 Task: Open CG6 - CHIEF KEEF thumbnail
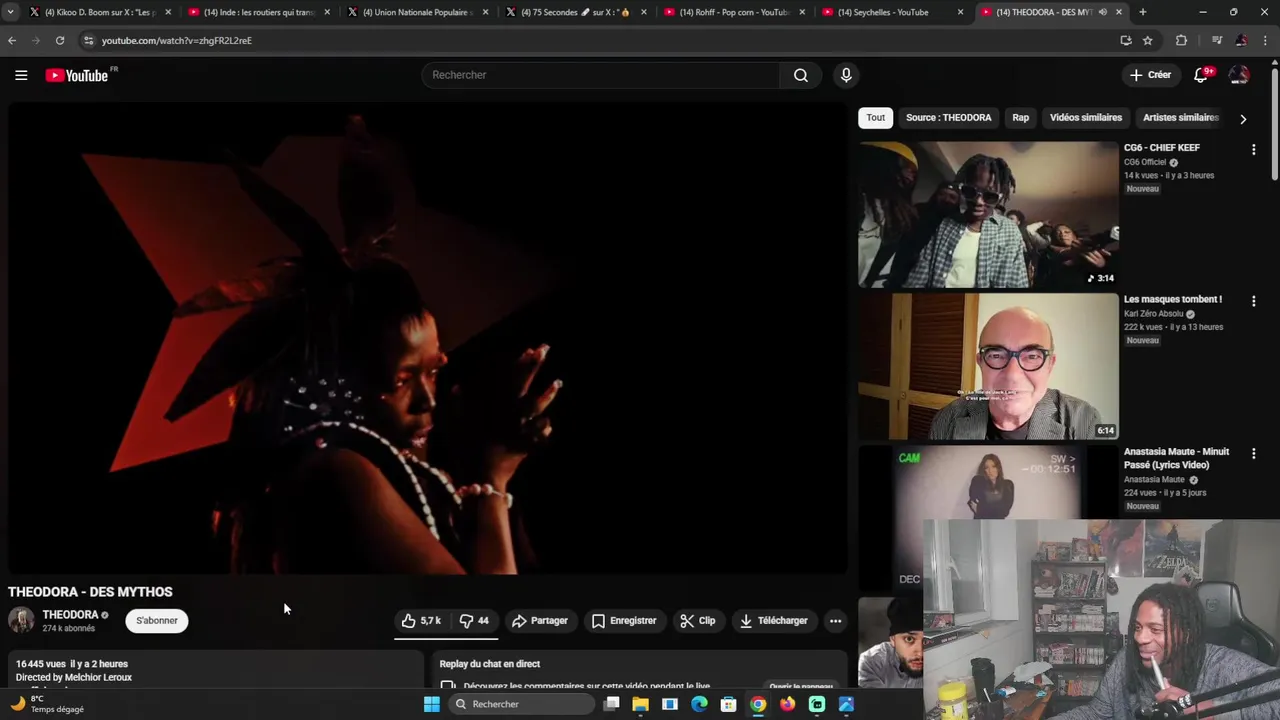(x=988, y=214)
